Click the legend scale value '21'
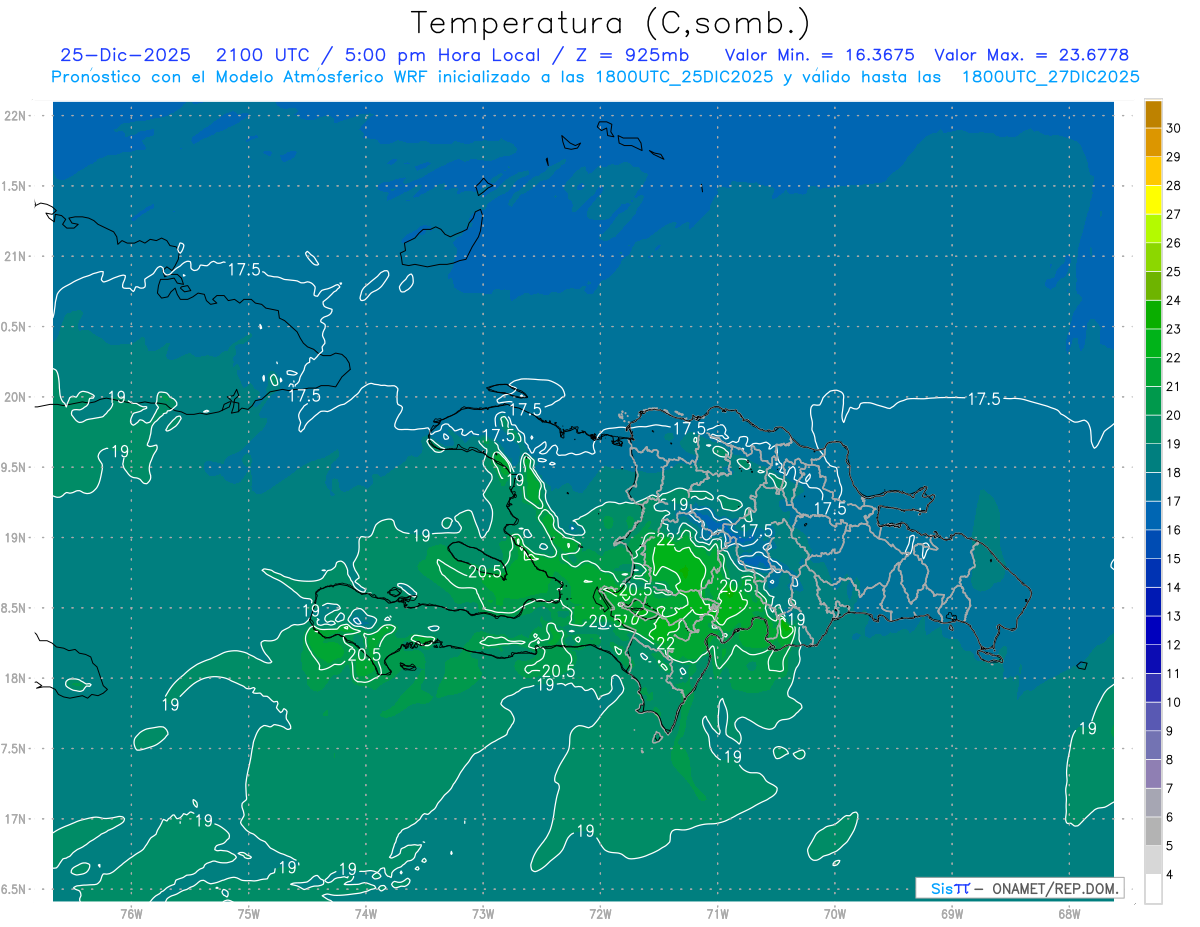The height and width of the screenshot is (927, 1200). pos(1174,386)
